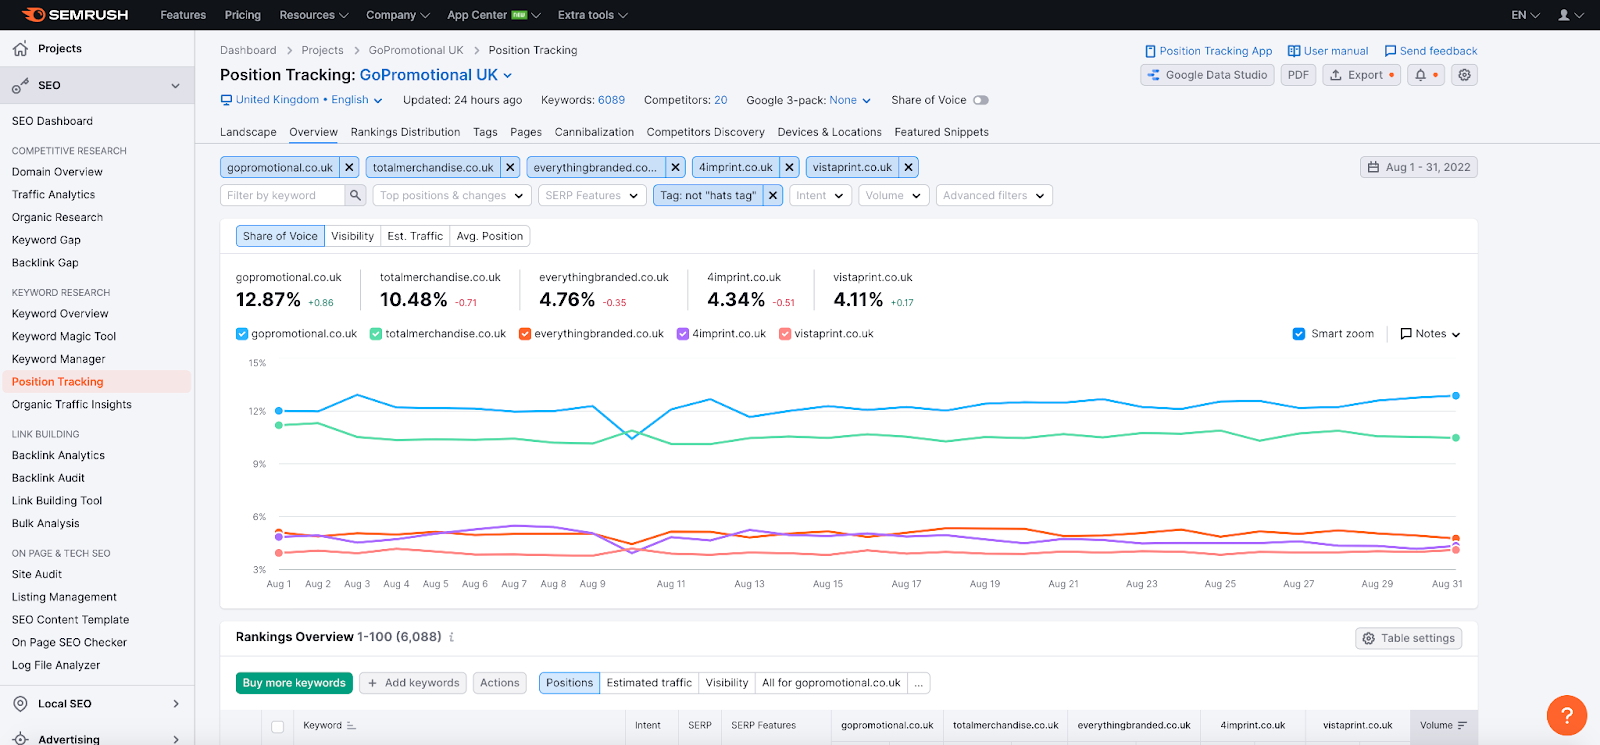Image resolution: width=1600 pixels, height=745 pixels.
Task: Click the notification bell icon
Action: coord(1420,75)
